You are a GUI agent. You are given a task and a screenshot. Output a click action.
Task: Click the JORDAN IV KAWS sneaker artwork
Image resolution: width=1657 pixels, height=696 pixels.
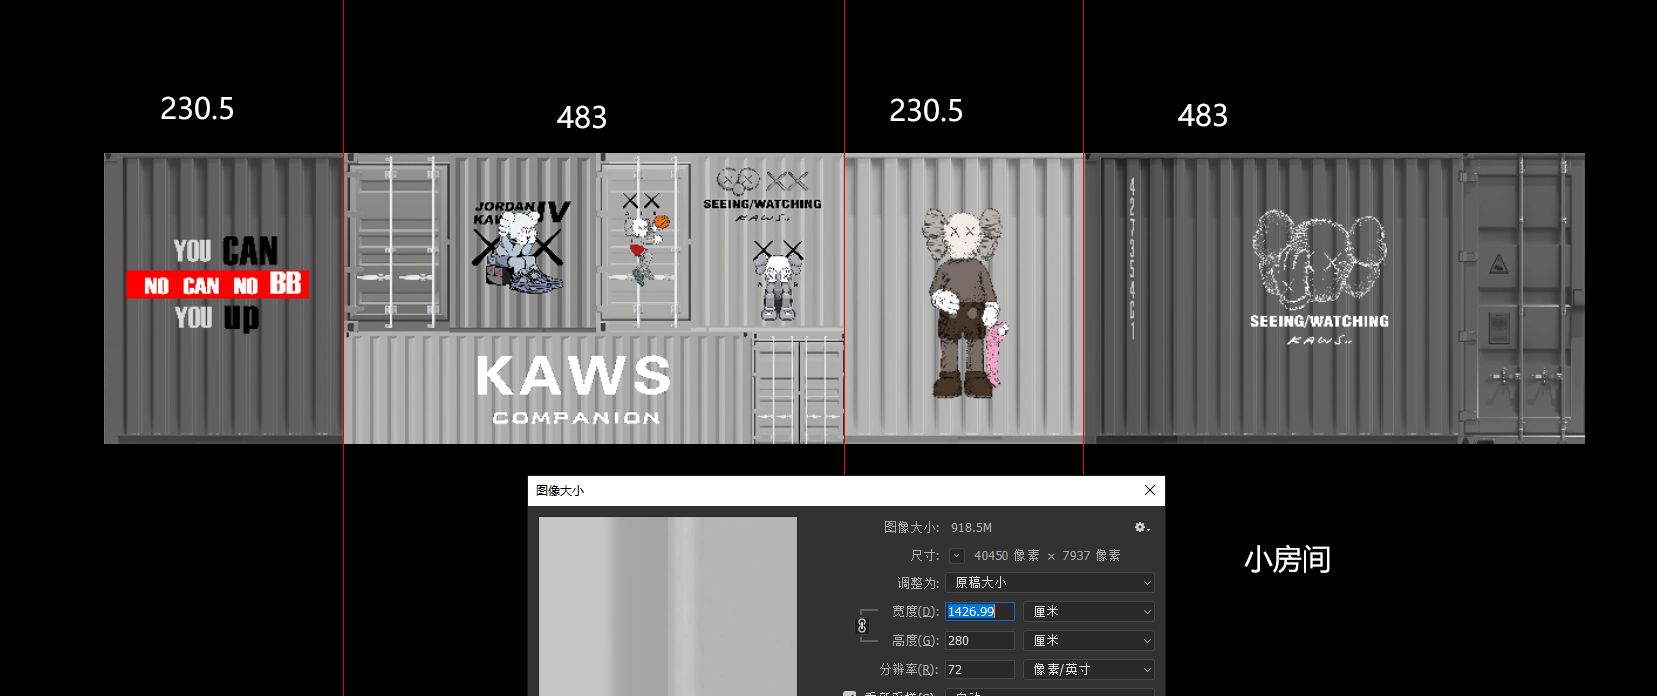tap(521, 247)
